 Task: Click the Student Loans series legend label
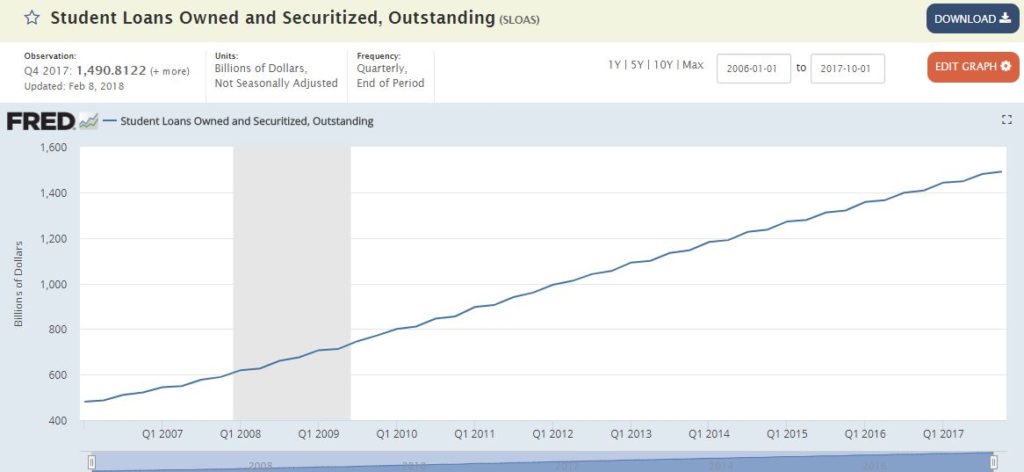click(247, 121)
